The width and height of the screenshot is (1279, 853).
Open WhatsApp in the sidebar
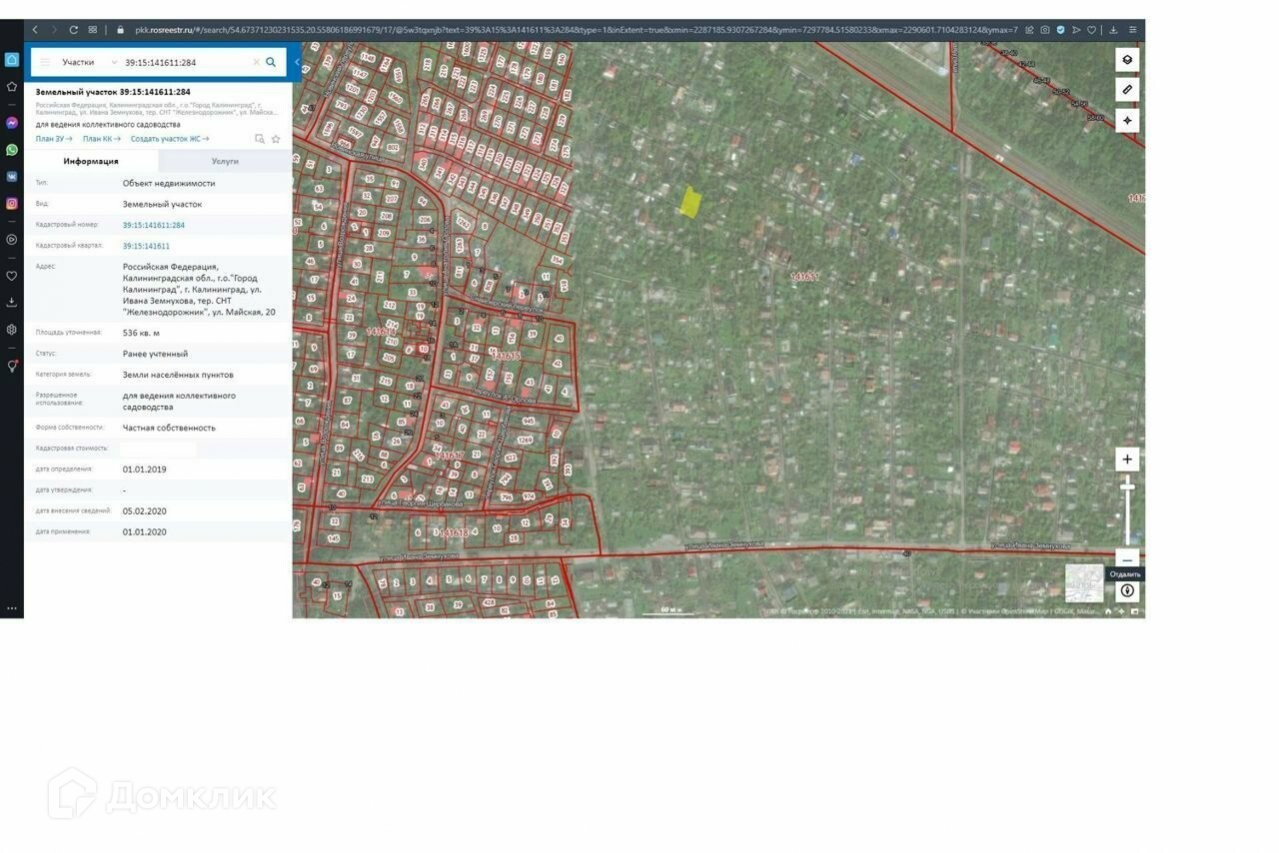[12, 150]
